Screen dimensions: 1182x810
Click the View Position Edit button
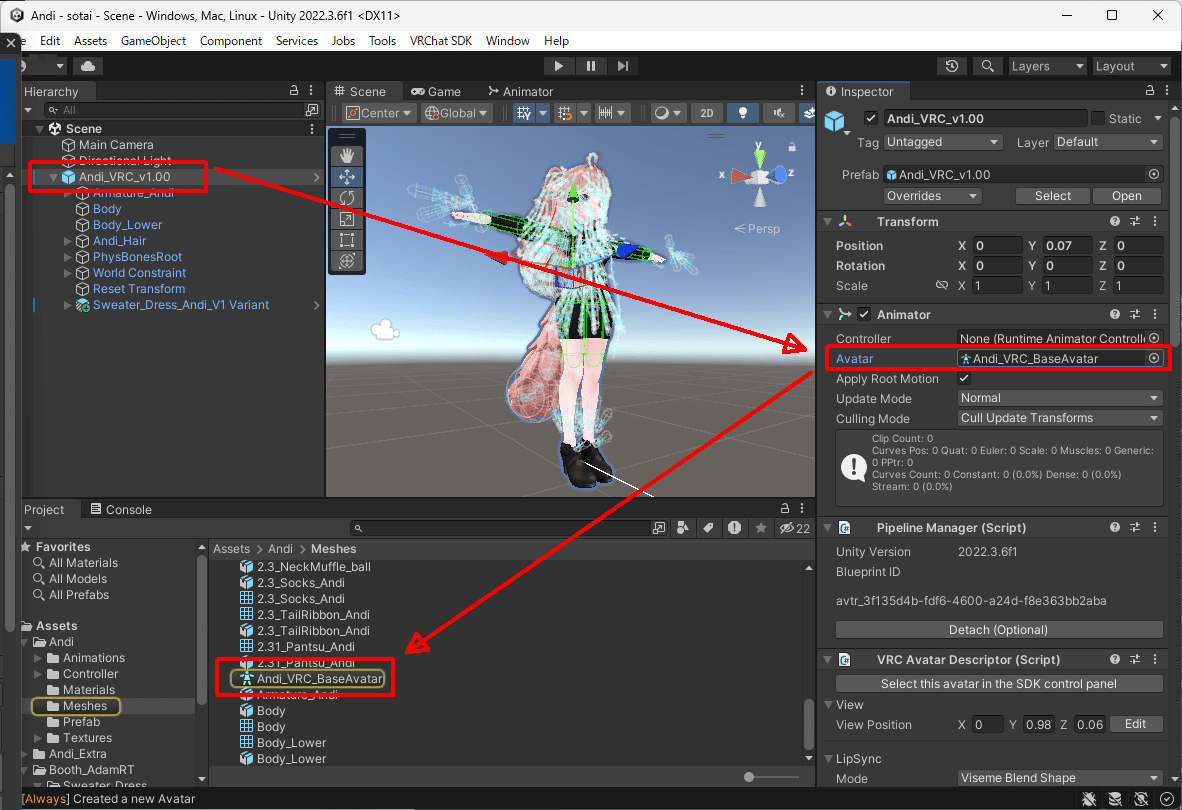(1135, 724)
